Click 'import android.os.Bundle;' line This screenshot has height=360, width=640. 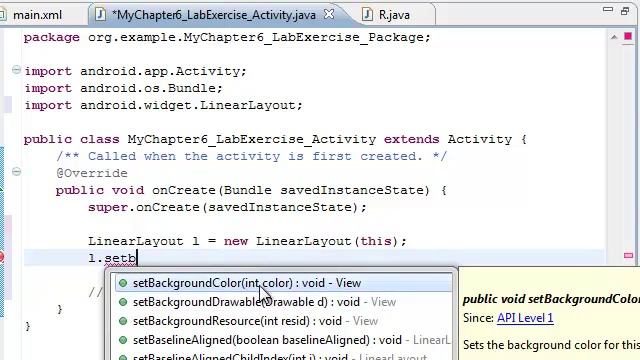pos(123,88)
